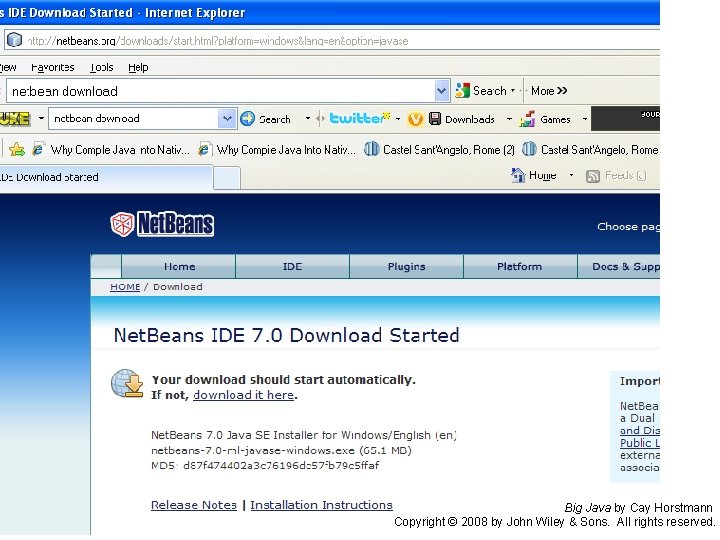
Task: Expand the Google search box dropdown
Action: pos(441,91)
